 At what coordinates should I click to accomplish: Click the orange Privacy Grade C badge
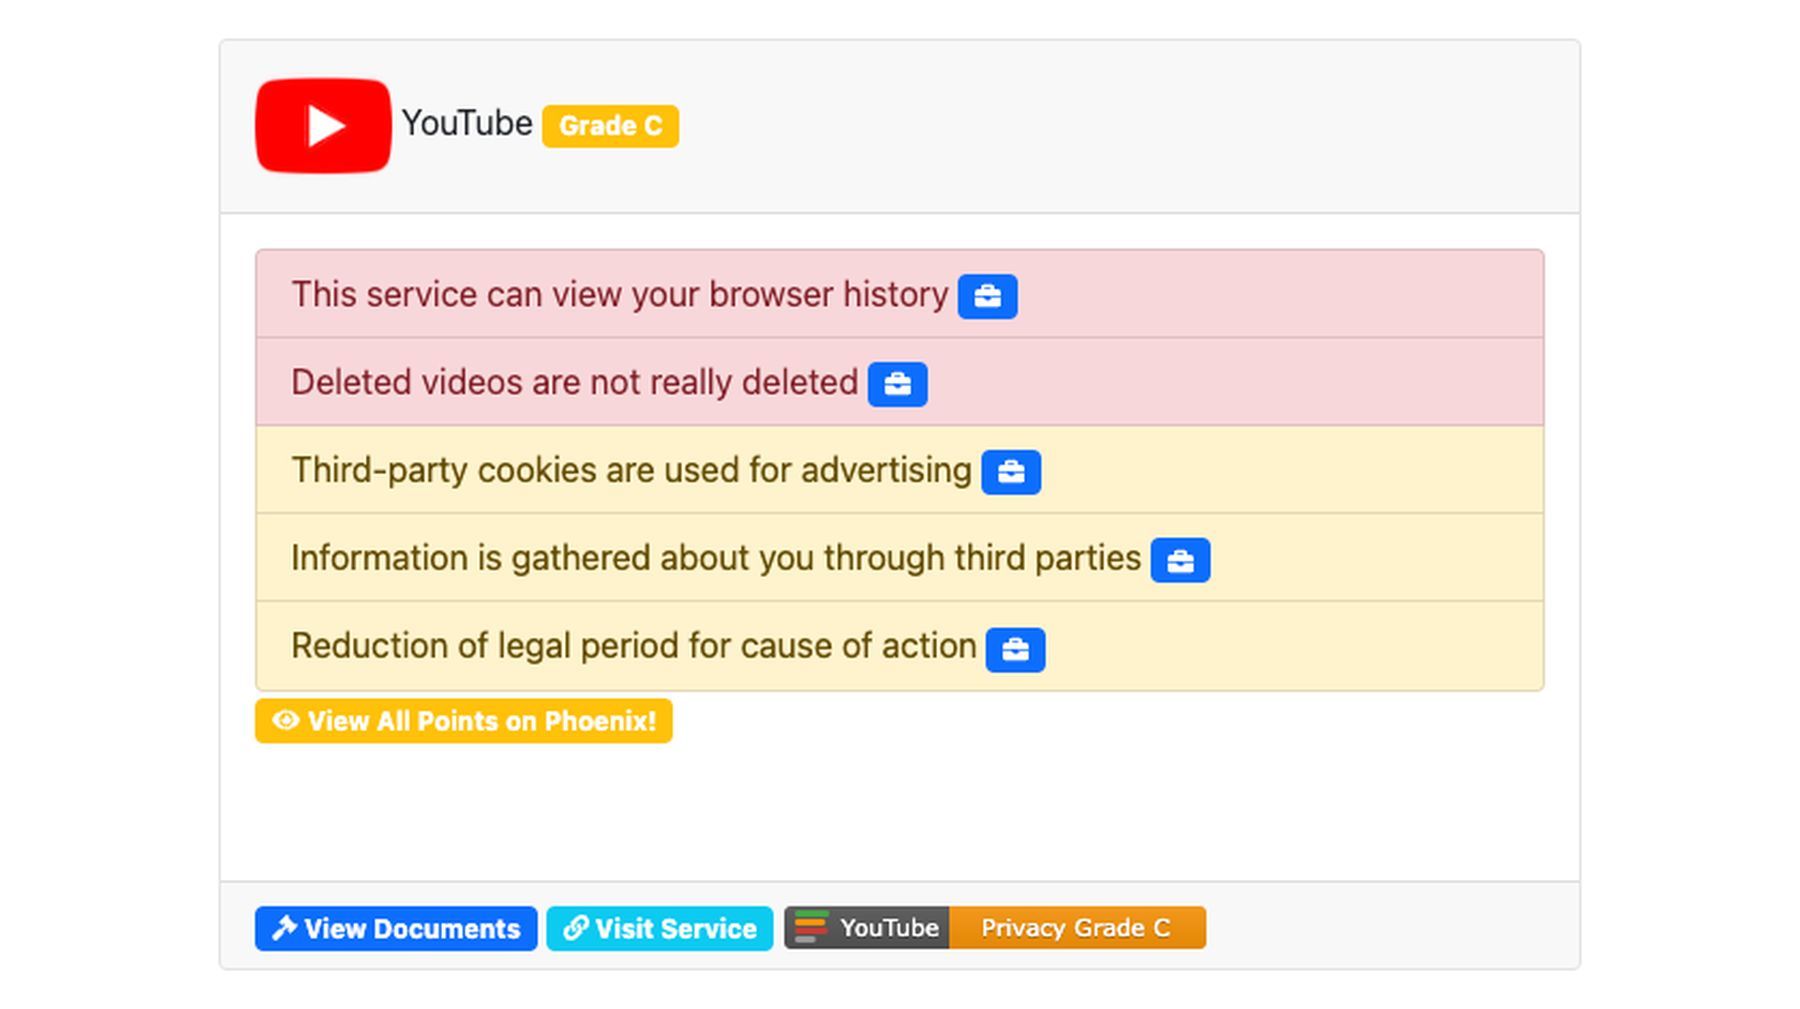click(x=1075, y=928)
